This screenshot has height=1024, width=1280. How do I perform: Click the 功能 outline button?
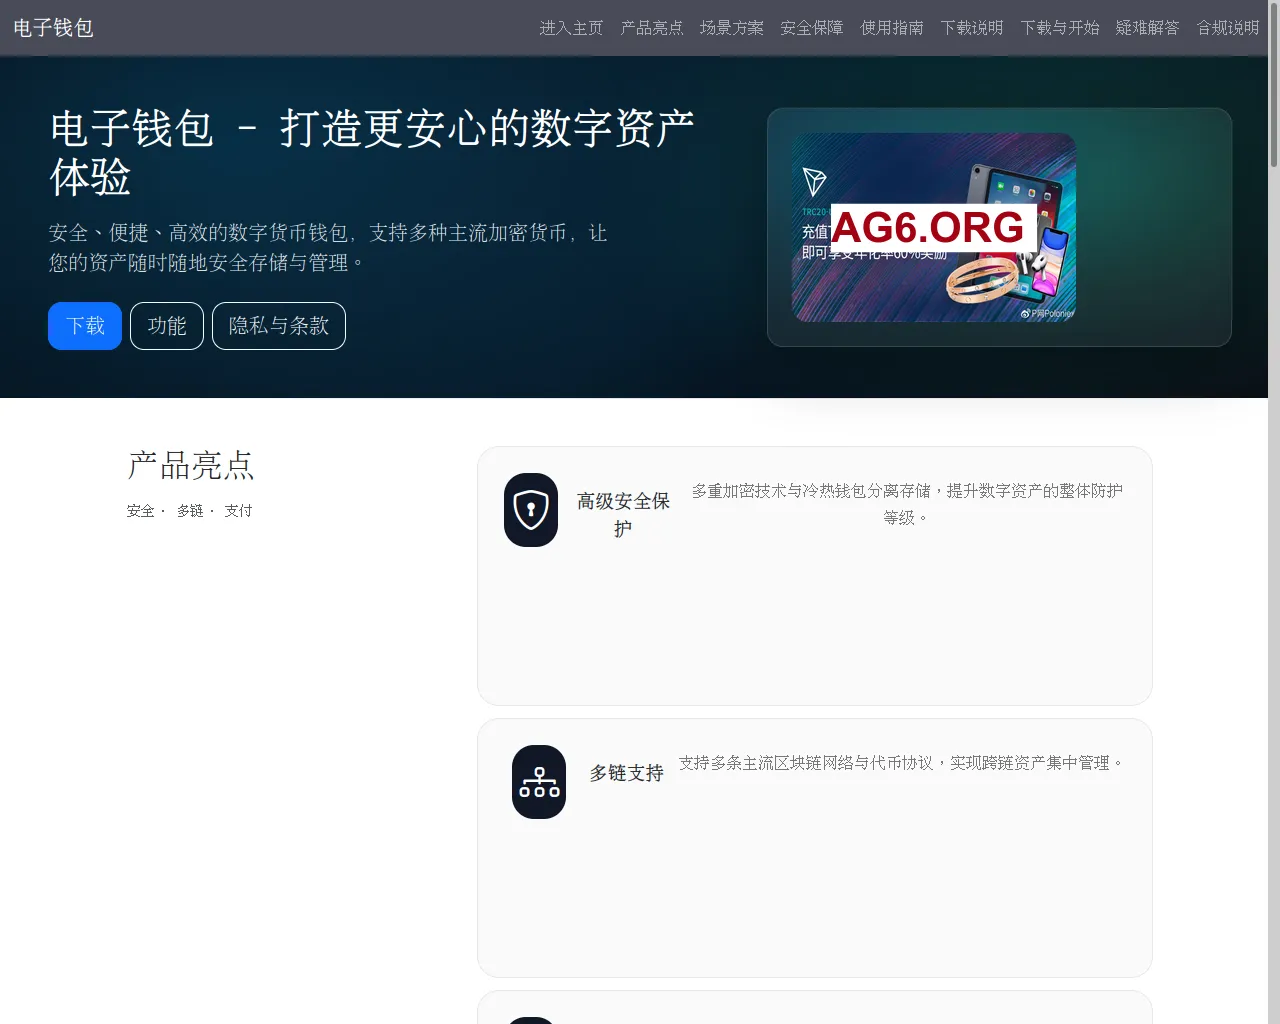point(167,326)
